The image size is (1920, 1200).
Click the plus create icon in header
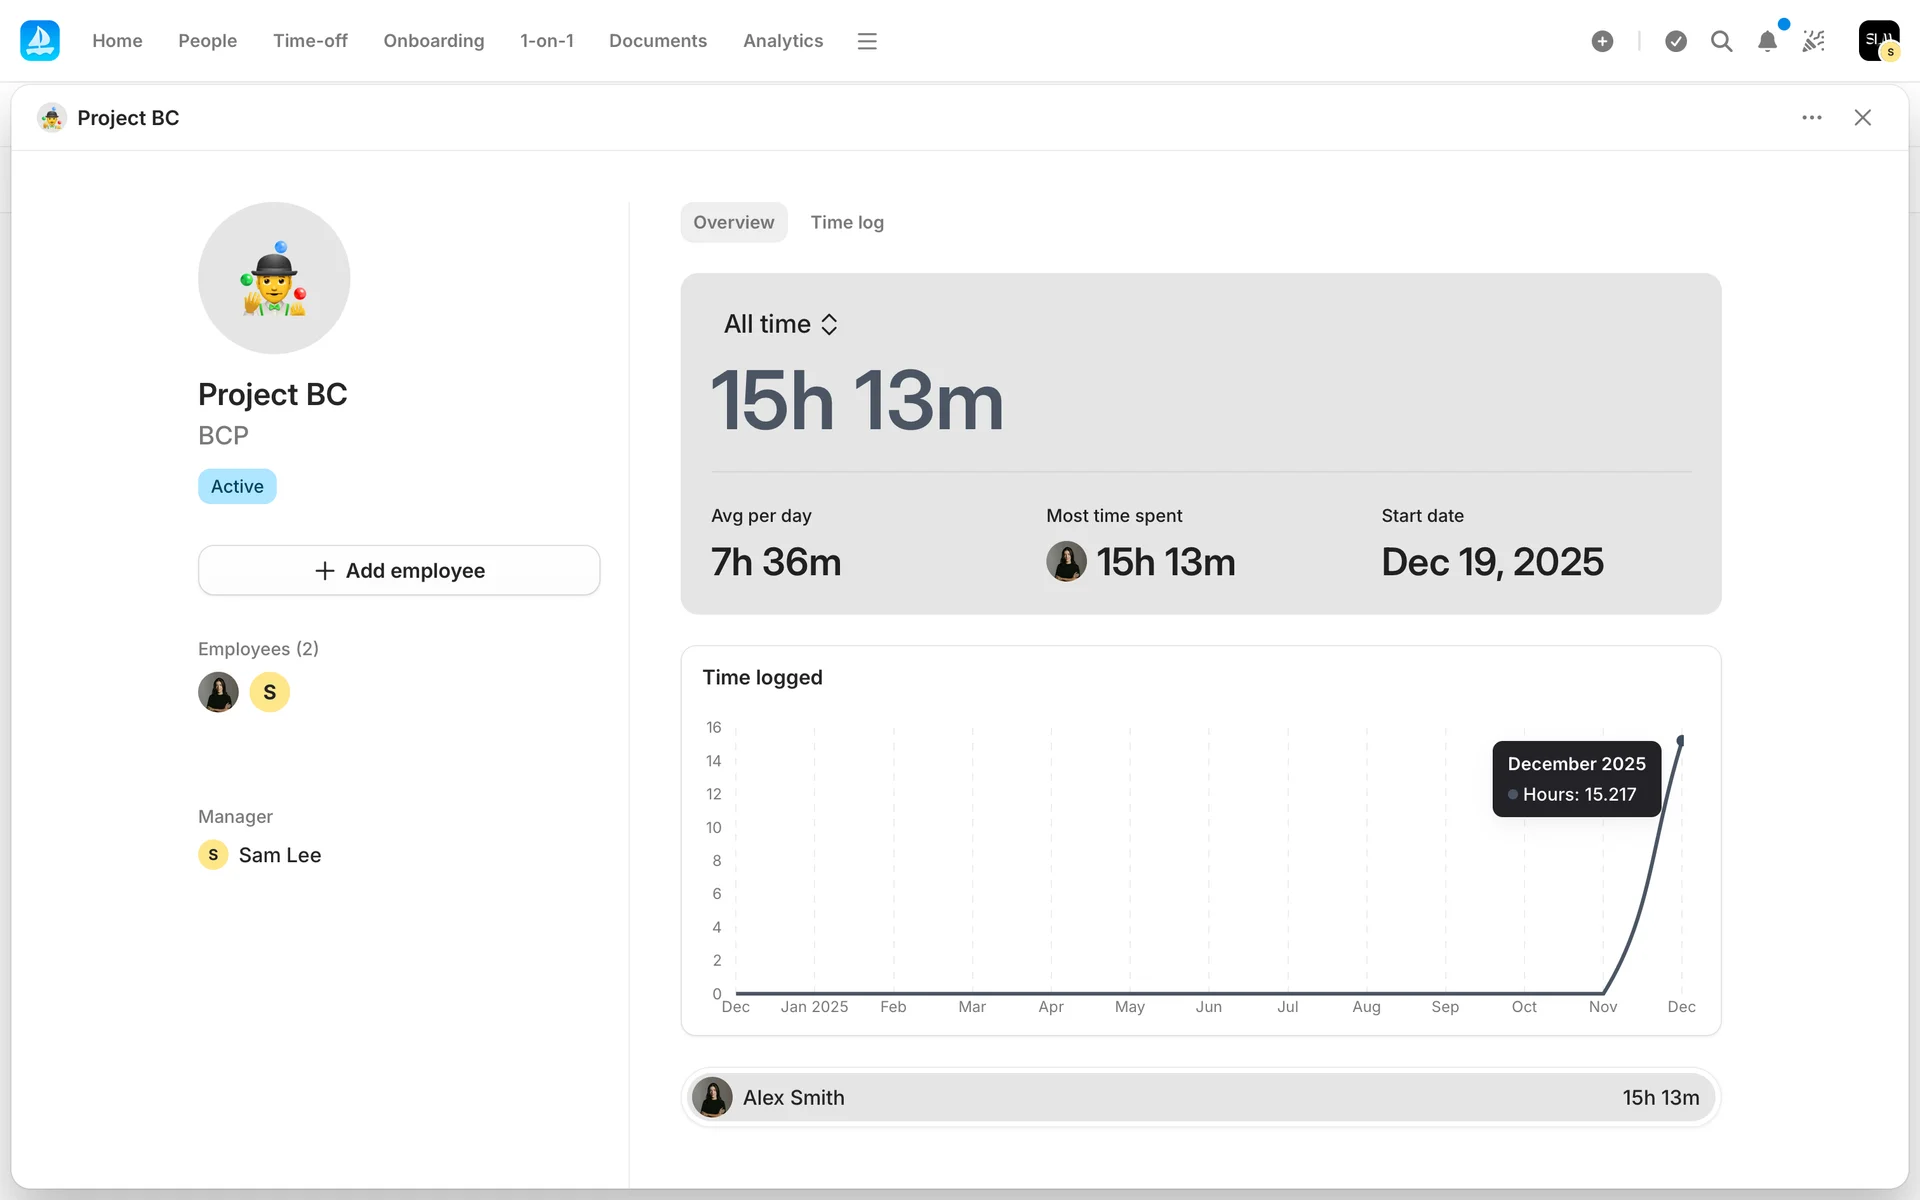click(x=1602, y=41)
